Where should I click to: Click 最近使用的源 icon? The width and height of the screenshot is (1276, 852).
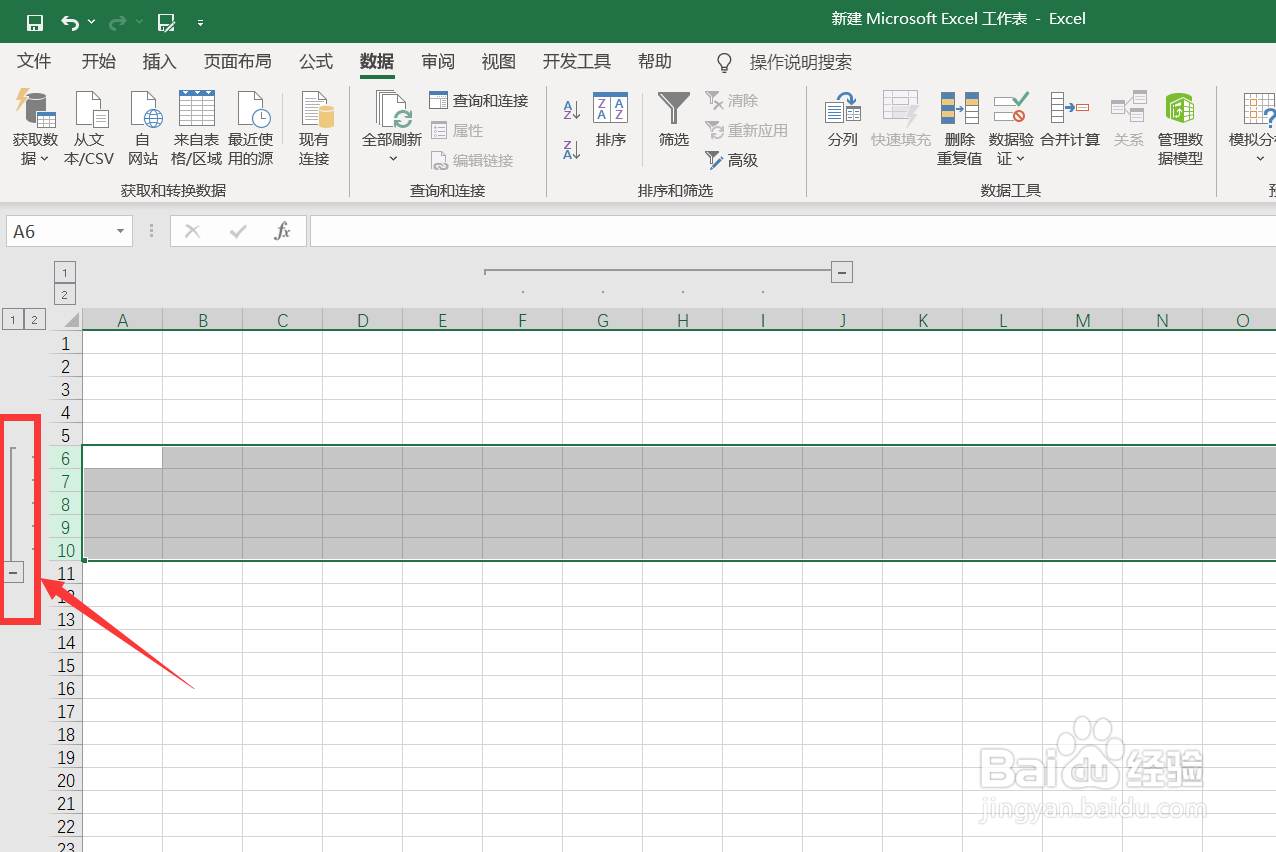click(251, 128)
